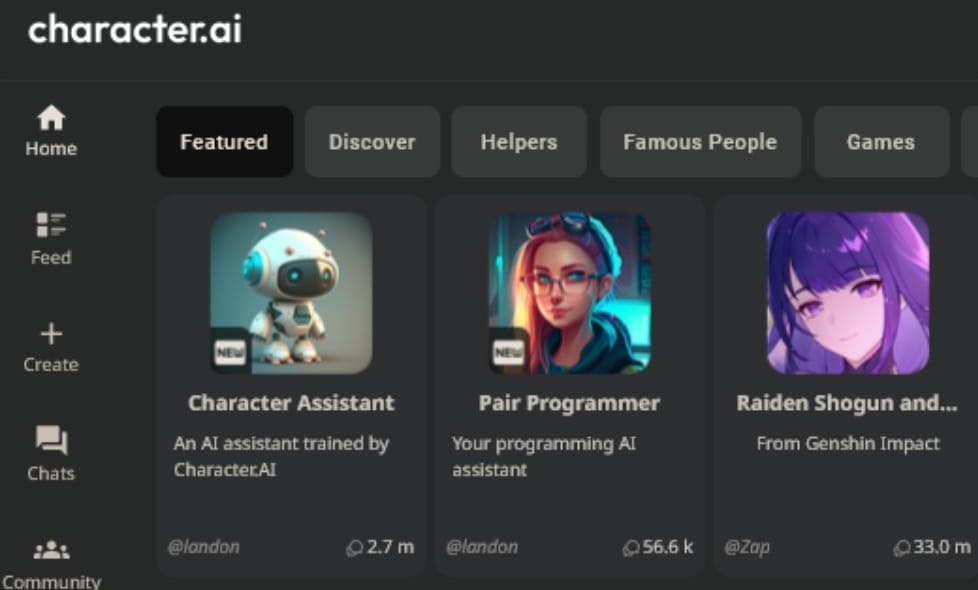
Task: Click @landon under Pair Programmer
Action: (482, 547)
